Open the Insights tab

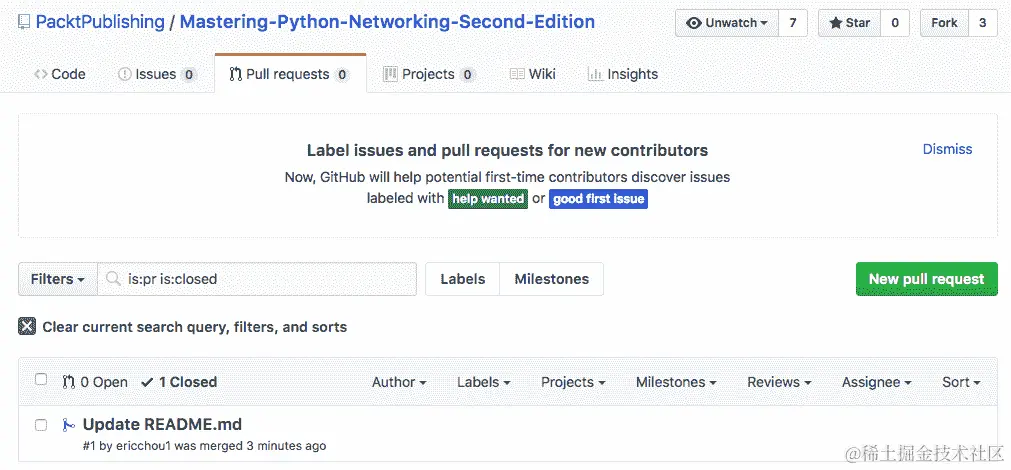[622, 74]
